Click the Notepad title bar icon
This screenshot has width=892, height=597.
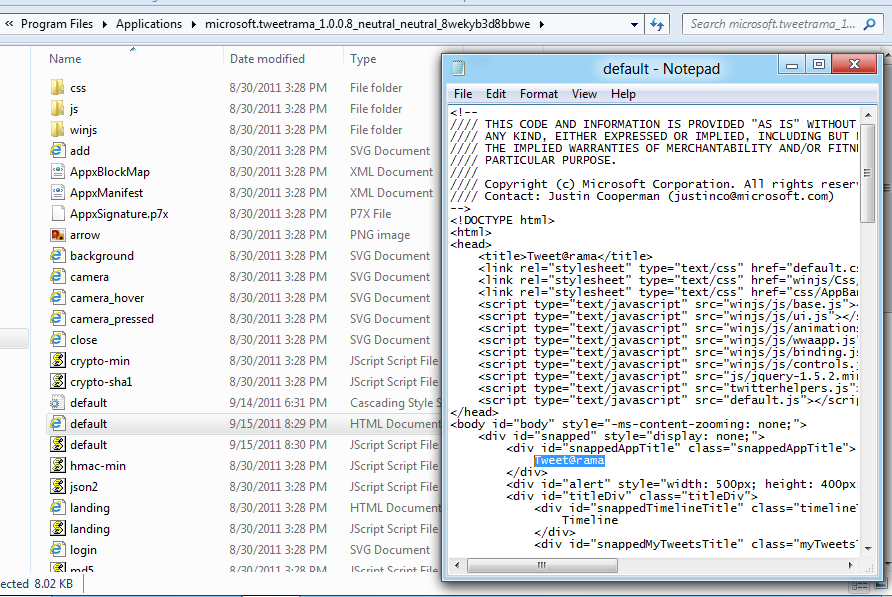tap(459, 69)
